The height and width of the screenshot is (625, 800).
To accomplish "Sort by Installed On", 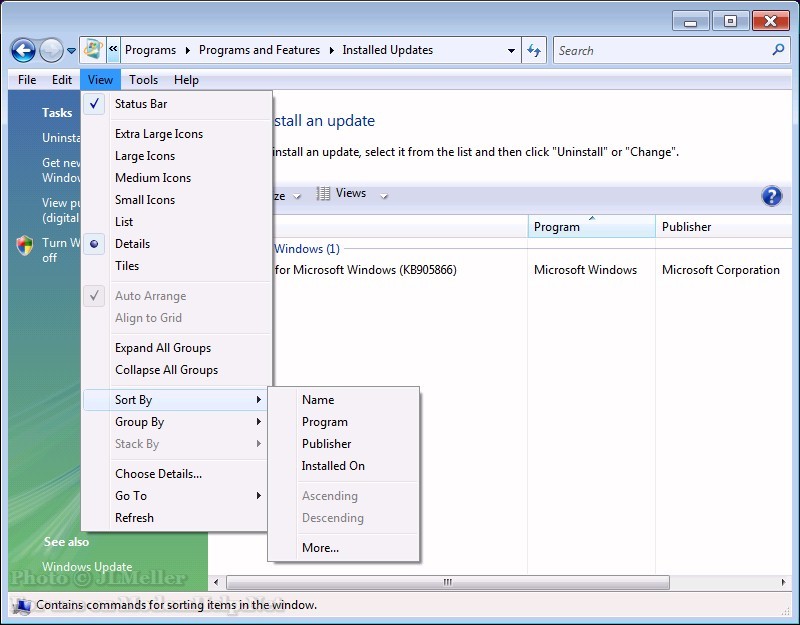I will pyautogui.click(x=333, y=466).
